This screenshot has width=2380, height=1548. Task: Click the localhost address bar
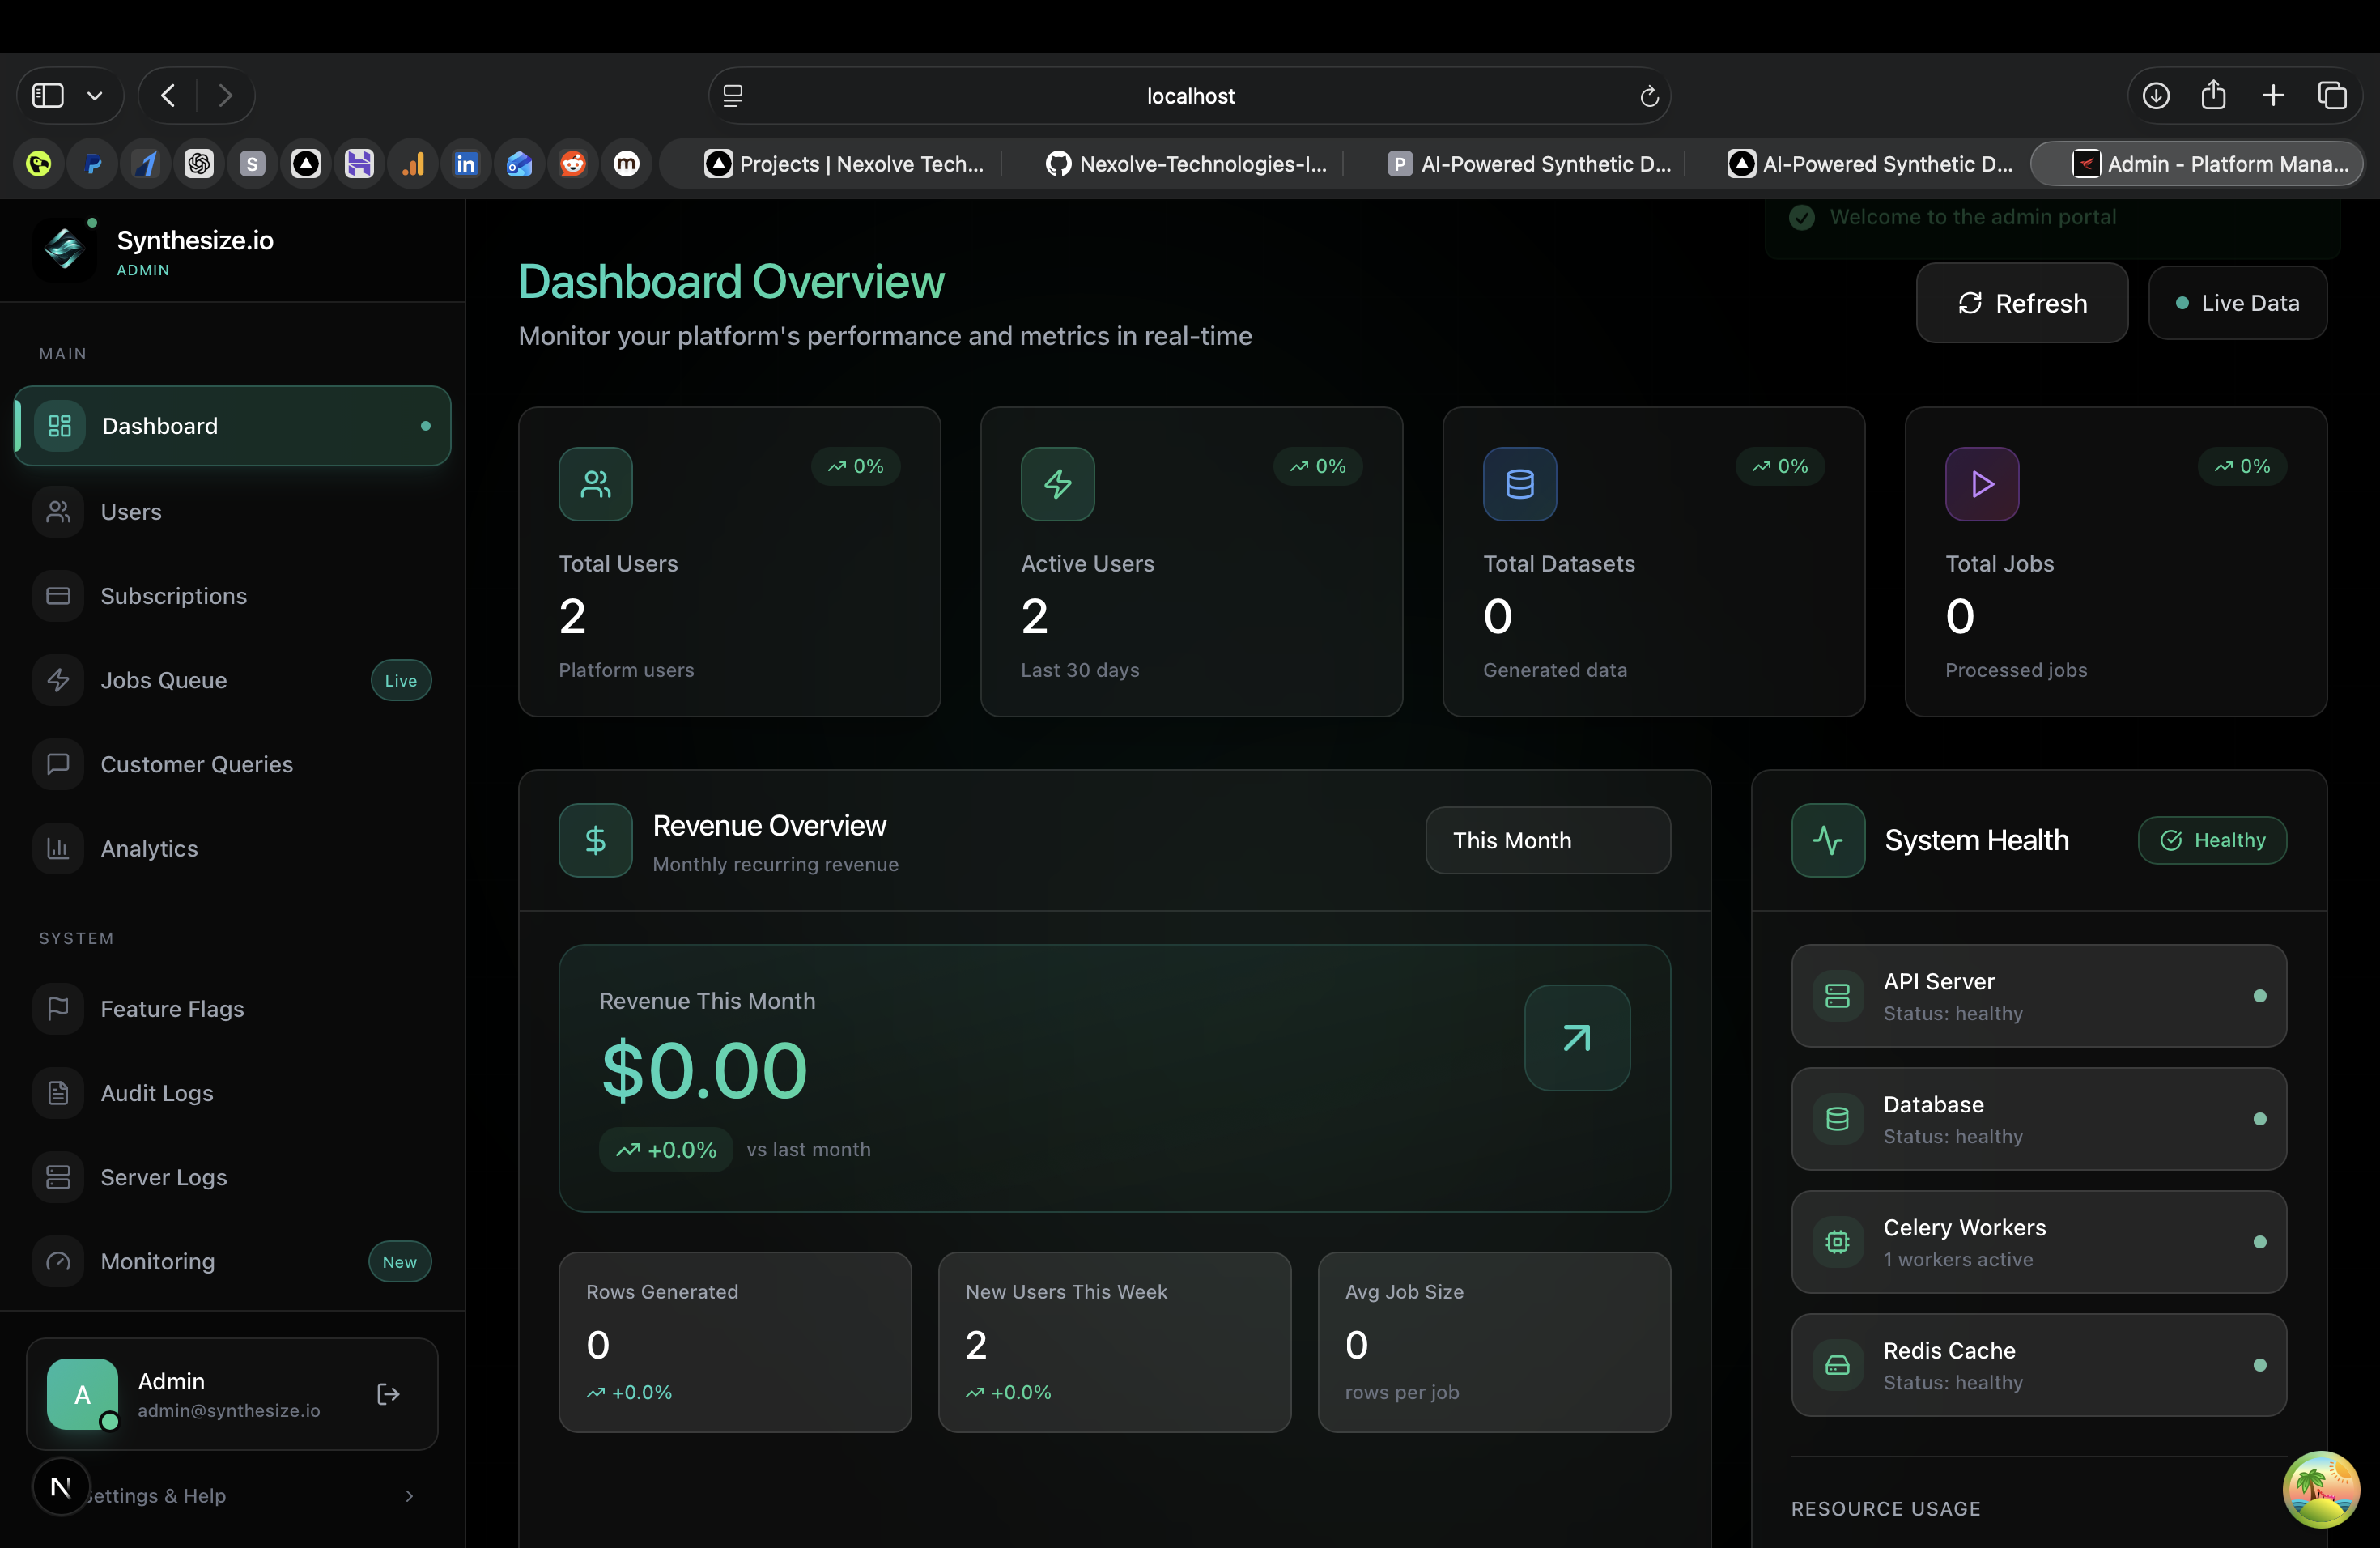(x=1189, y=96)
